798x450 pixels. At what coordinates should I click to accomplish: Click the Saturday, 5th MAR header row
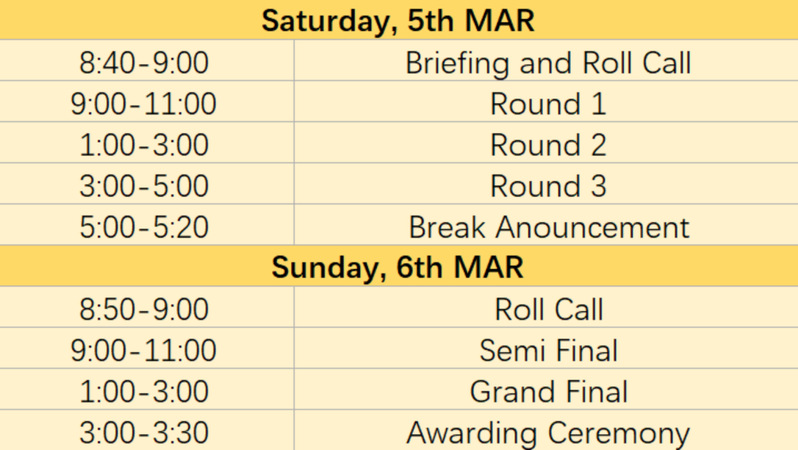click(398, 19)
